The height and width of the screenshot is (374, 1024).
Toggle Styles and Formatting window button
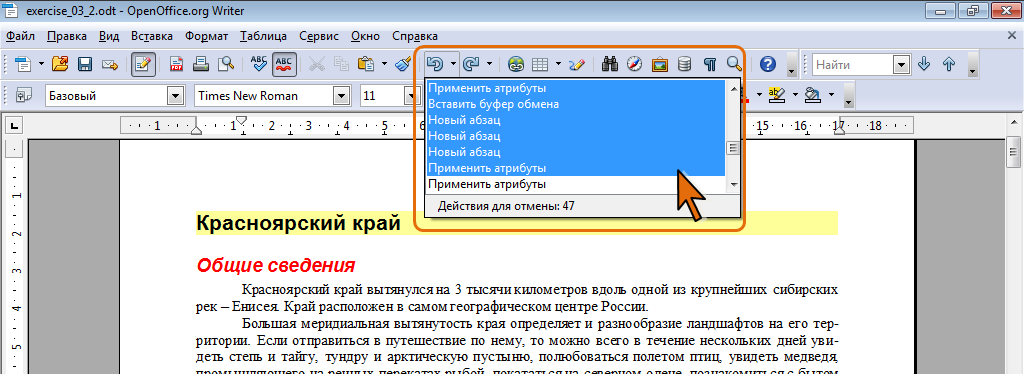[24, 95]
